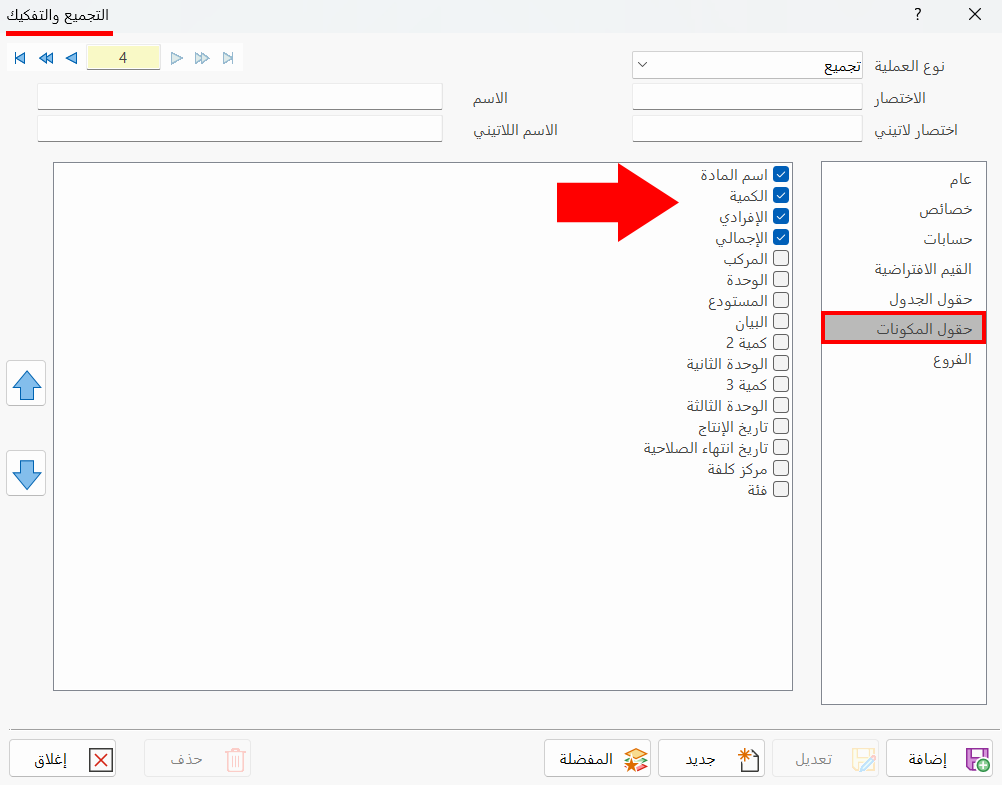Select the القيم الافتراضية tab
This screenshot has width=1002, height=785.
pos(904,269)
